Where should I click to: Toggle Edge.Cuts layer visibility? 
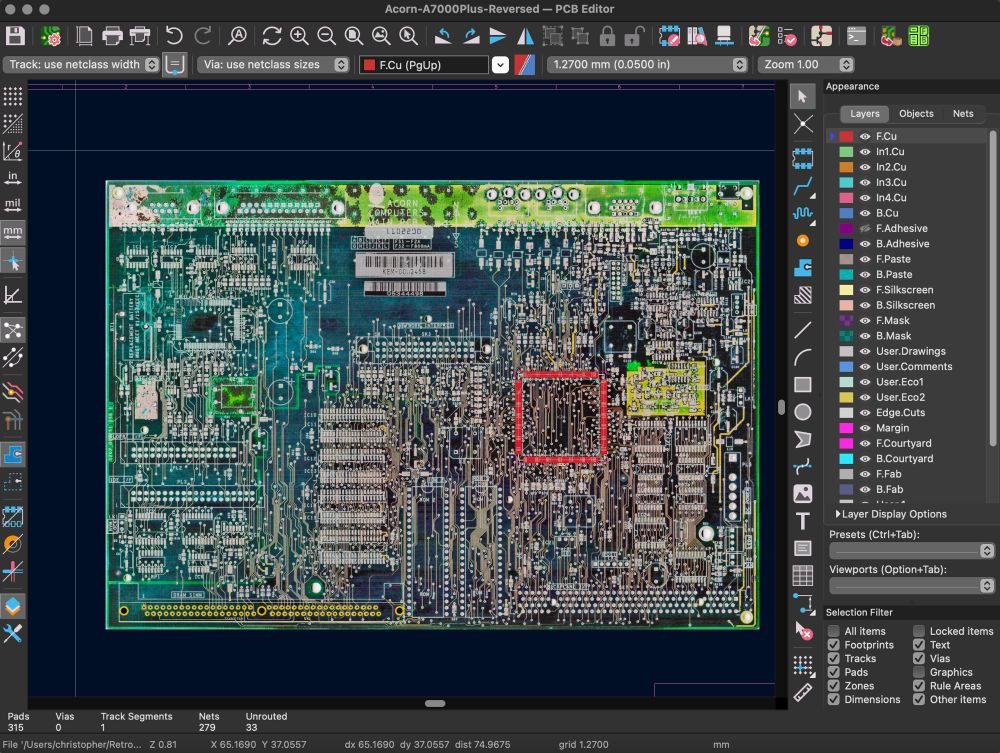click(x=865, y=413)
